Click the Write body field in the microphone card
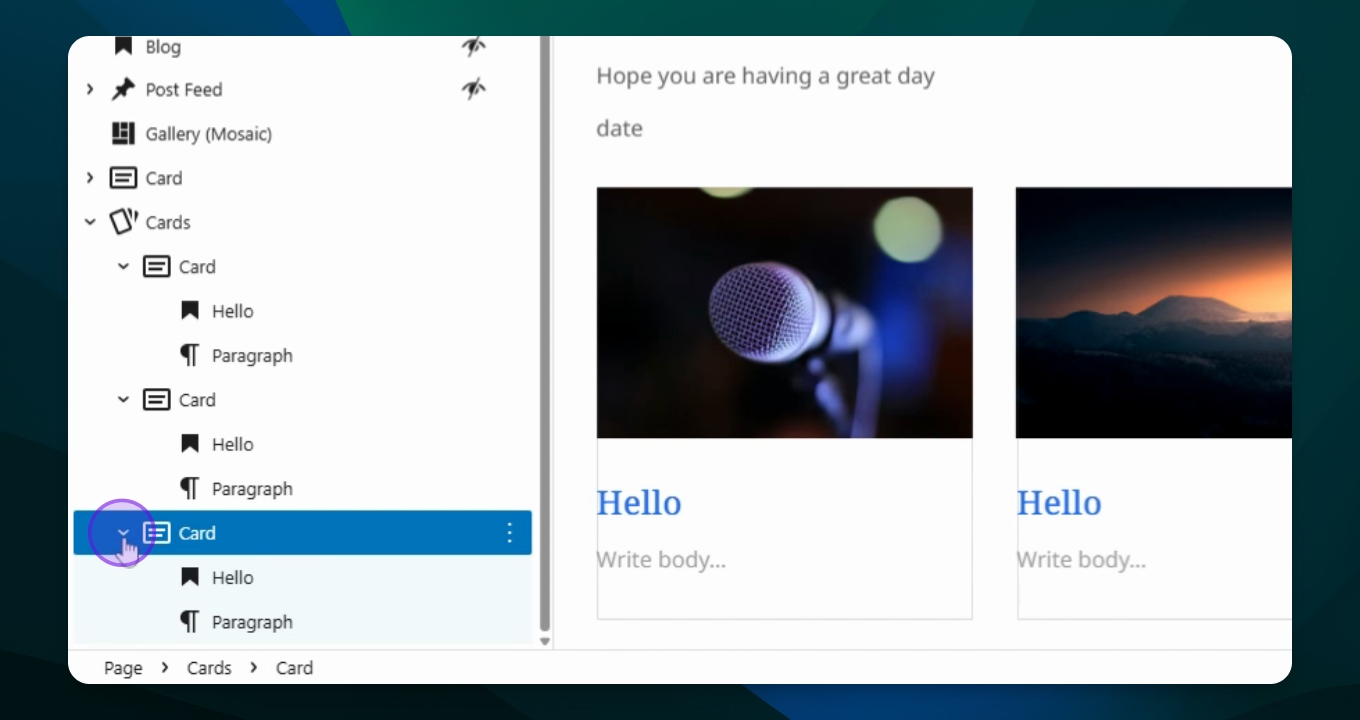This screenshot has width=1360, height=720. [661, 560]
